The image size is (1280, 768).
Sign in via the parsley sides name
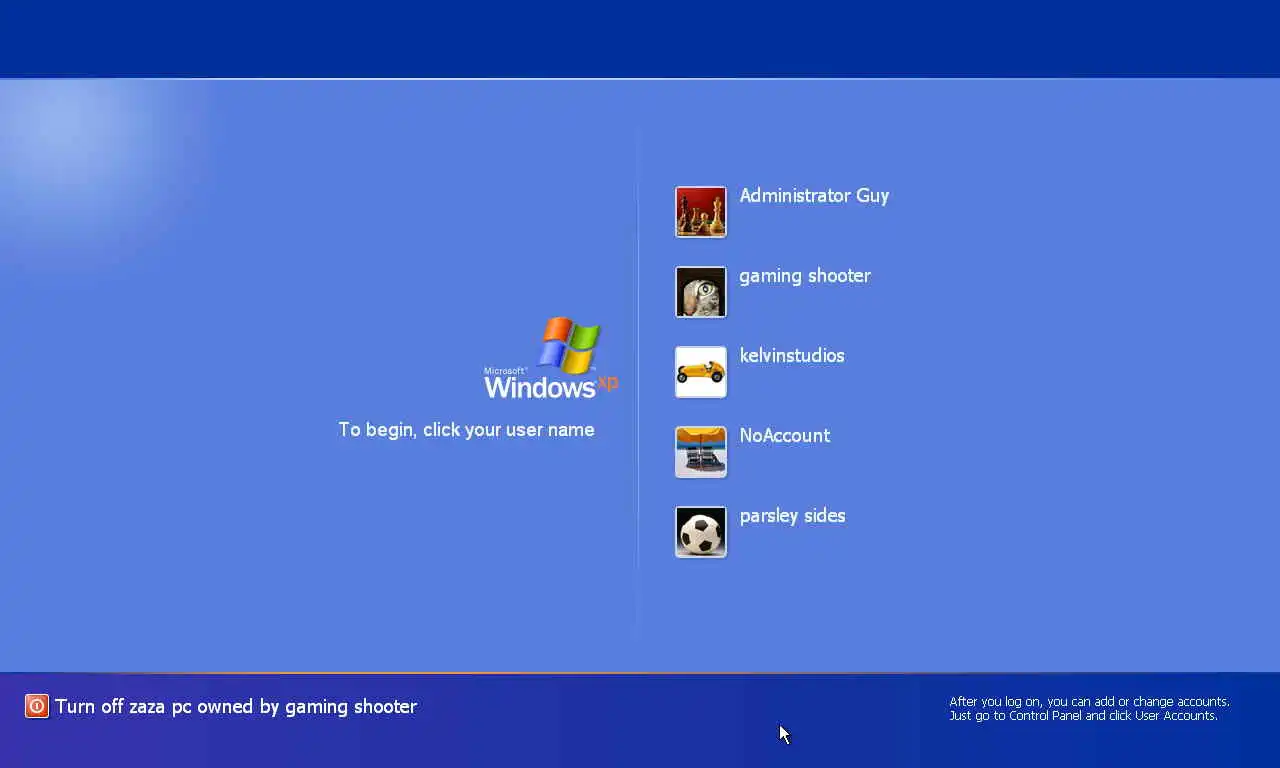[793, 516]
